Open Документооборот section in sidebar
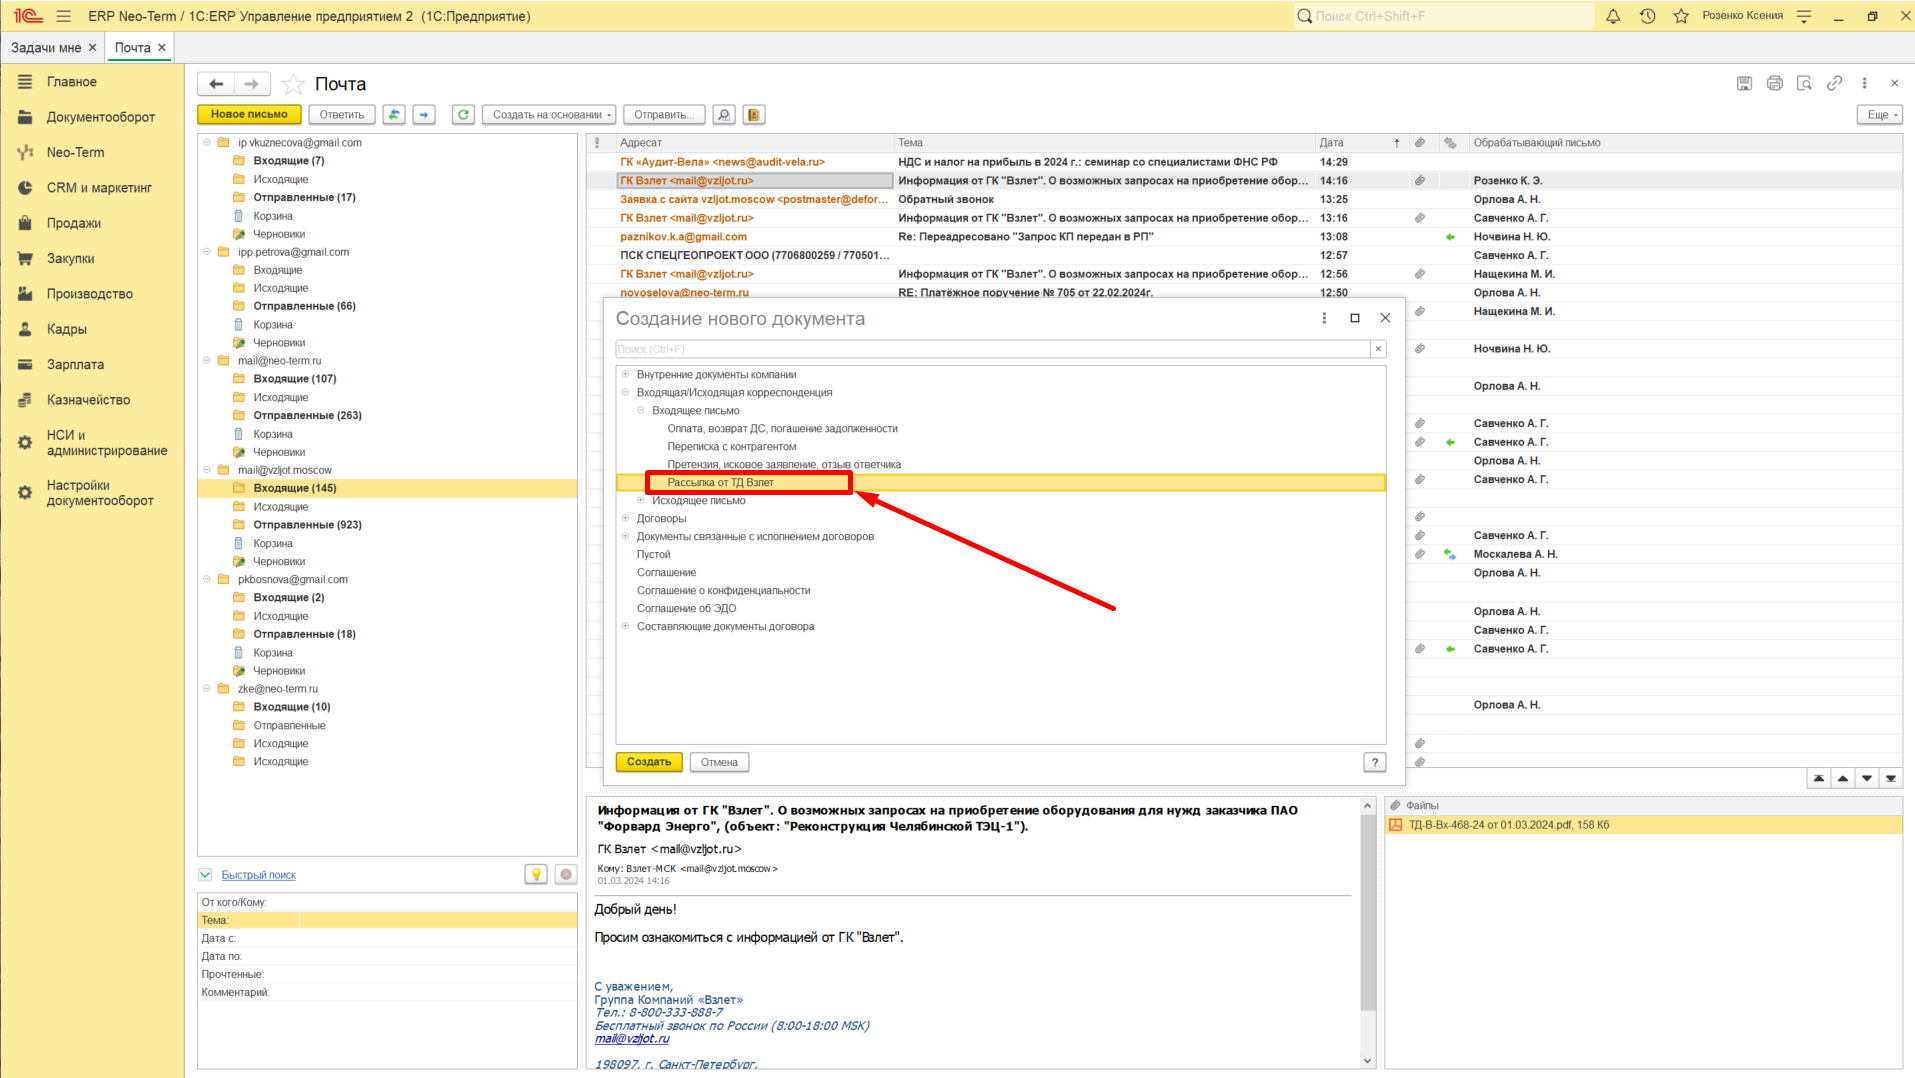This screenshot has width=1915, height=1078. (x=100, y=117)
